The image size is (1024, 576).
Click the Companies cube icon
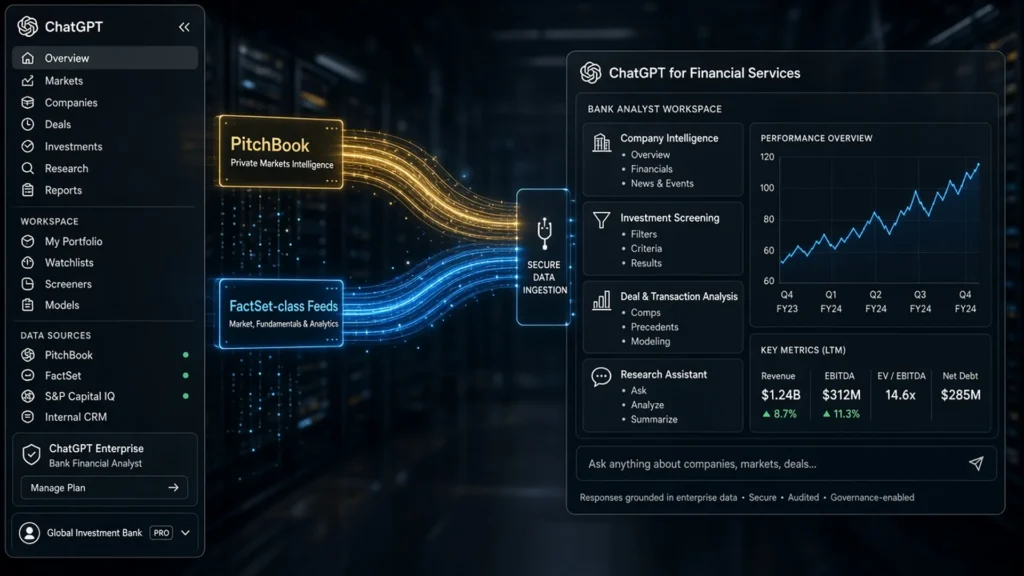tap(27, 103)
